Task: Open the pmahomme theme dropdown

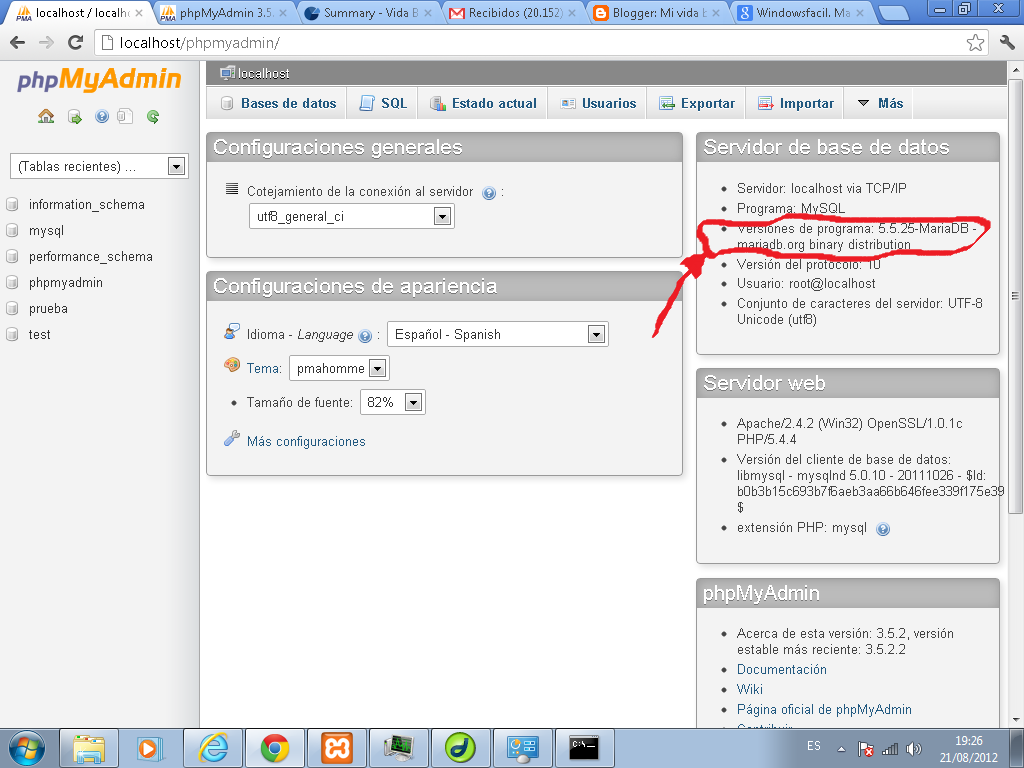Action: [x=339, y=368]
